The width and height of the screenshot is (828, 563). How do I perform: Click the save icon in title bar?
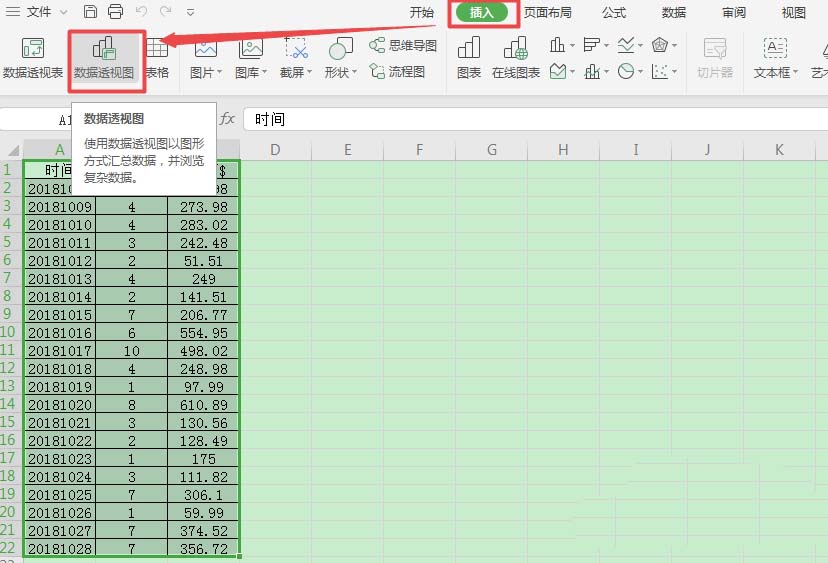click(x=91, y=12)
